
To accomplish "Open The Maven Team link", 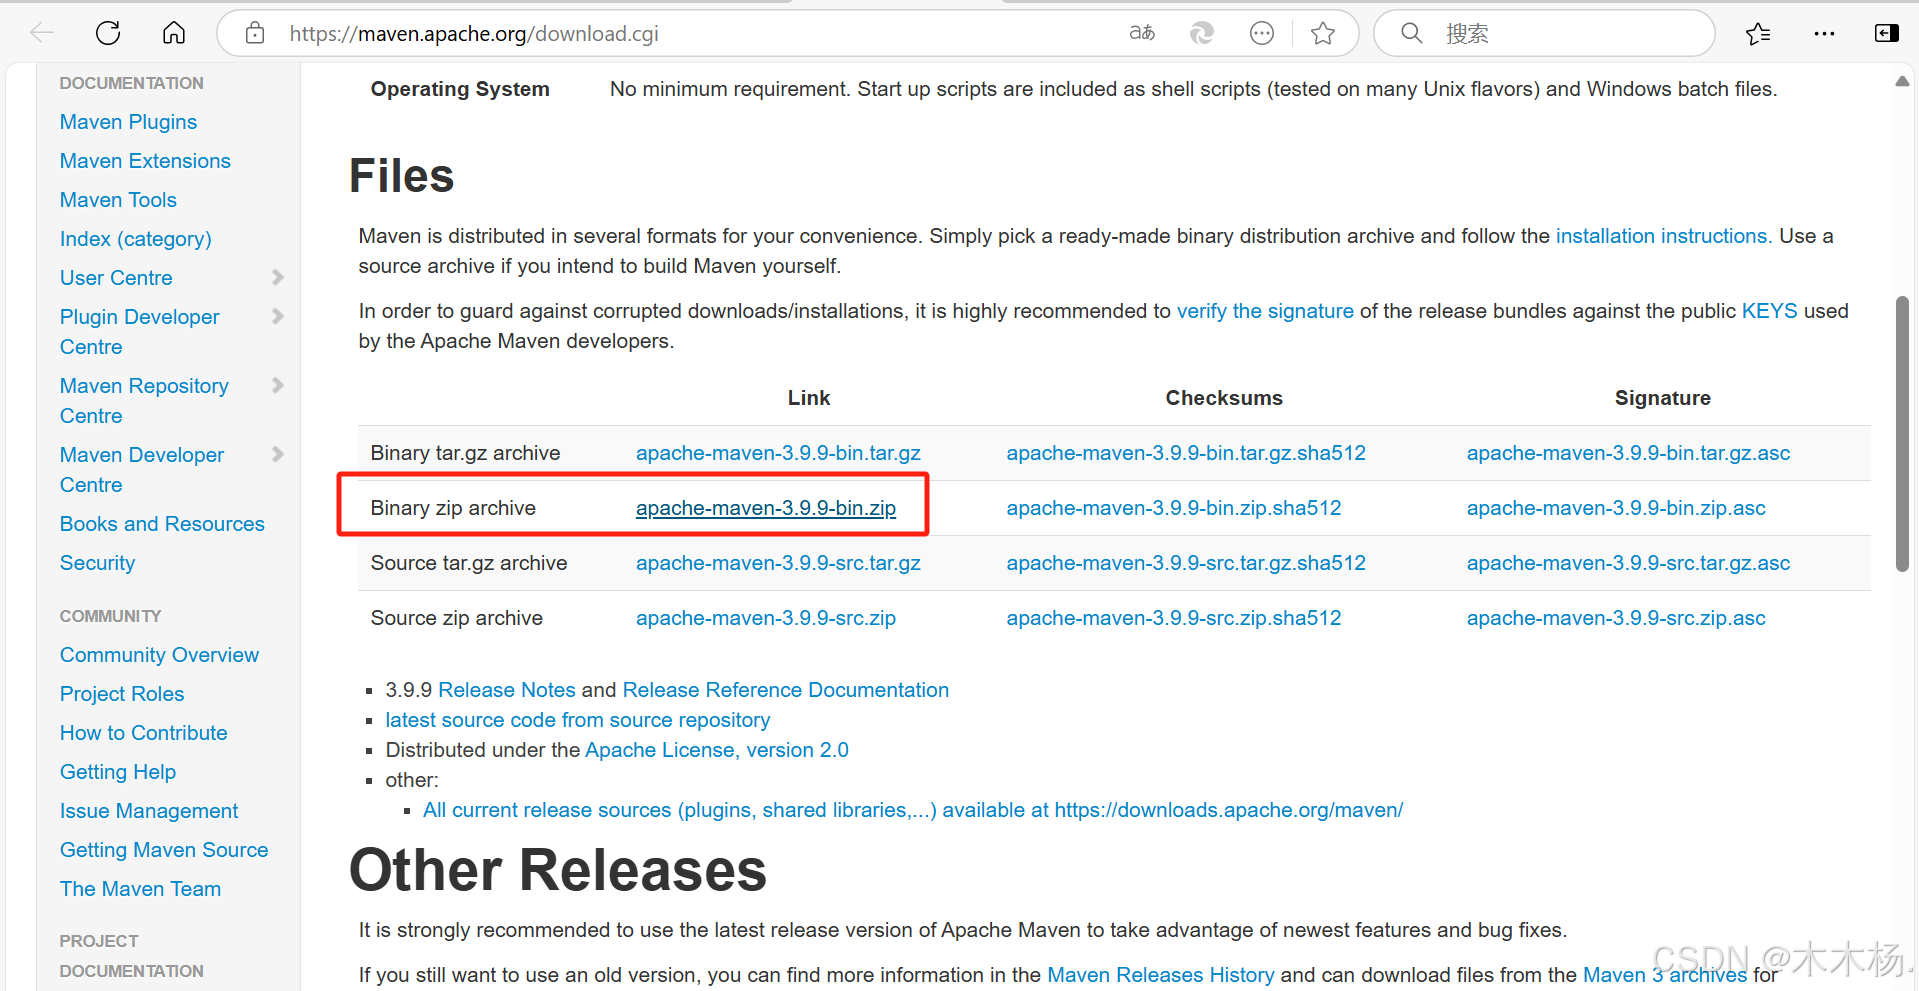I will click(140, 889).
